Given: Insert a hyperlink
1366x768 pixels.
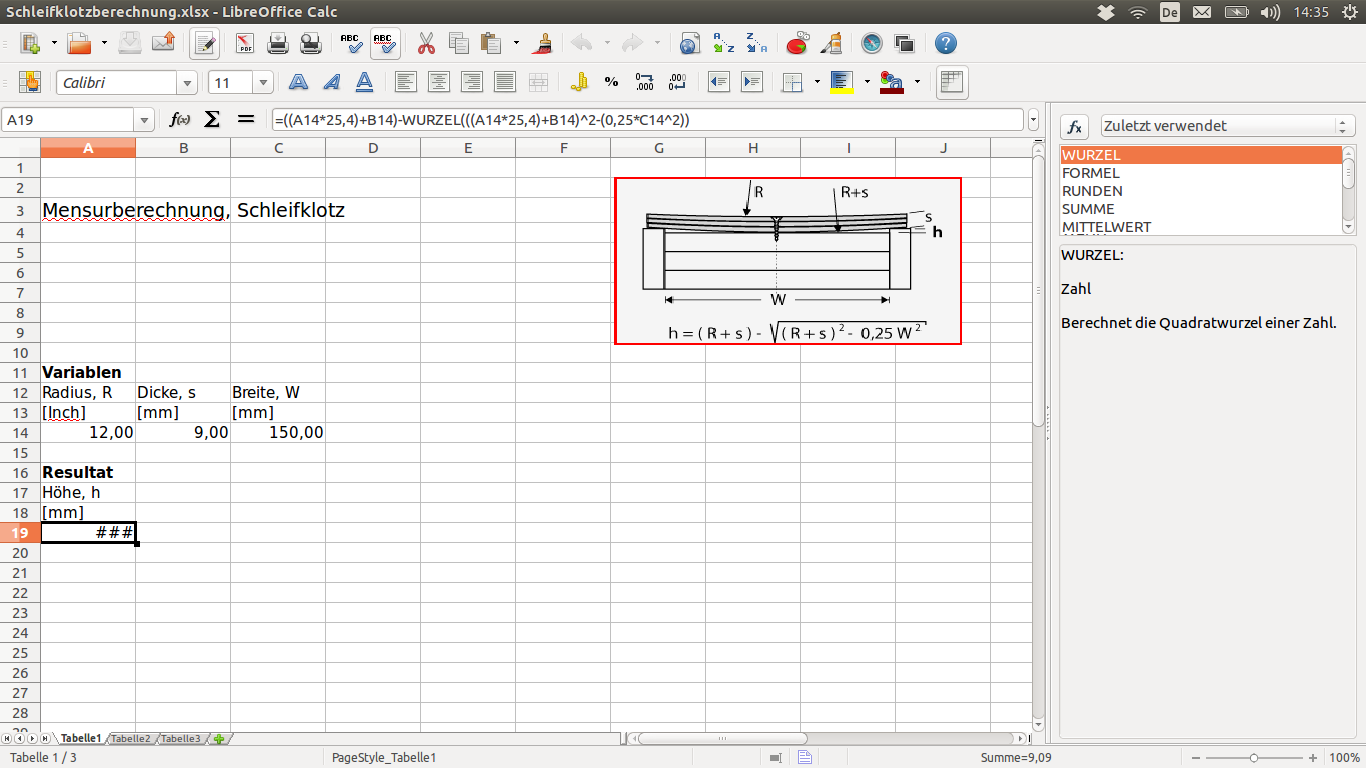Looking at the screenshot, I should pos(689,44).
